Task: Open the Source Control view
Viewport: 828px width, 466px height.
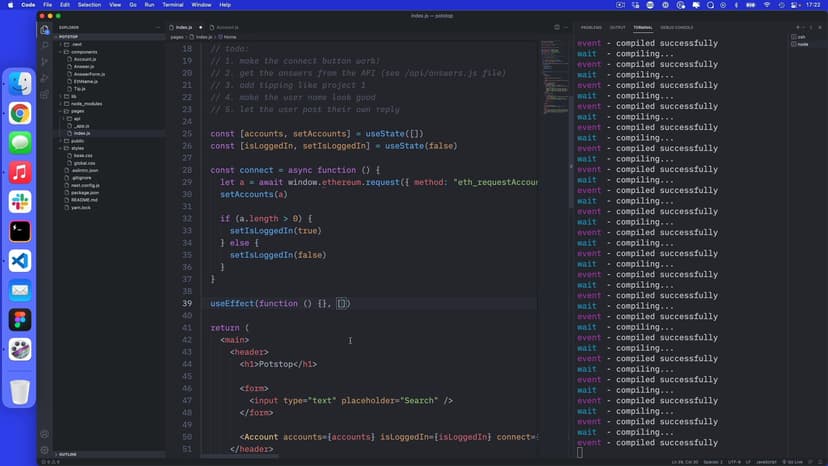Action: (45, 62)
